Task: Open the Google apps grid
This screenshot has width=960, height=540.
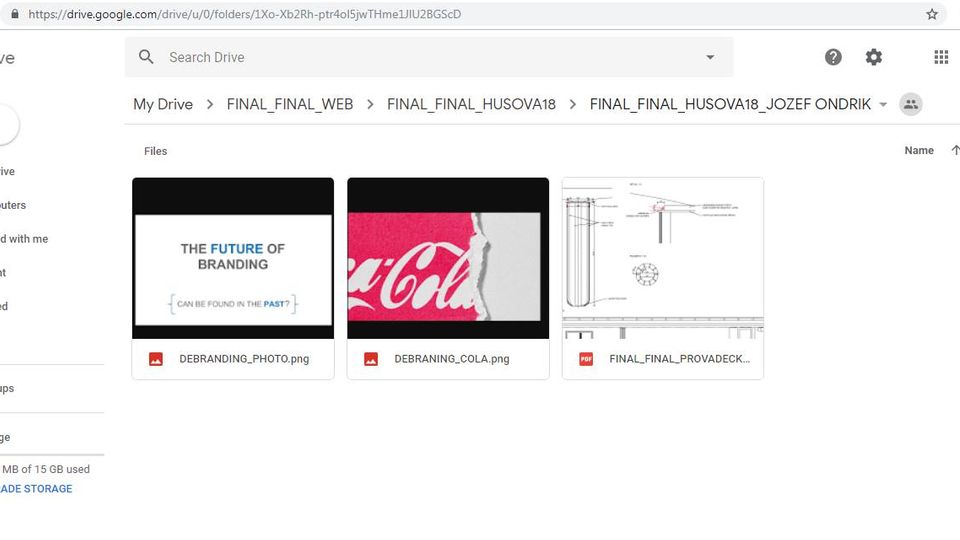Action: pyautogui.click(x=941, y=57)
